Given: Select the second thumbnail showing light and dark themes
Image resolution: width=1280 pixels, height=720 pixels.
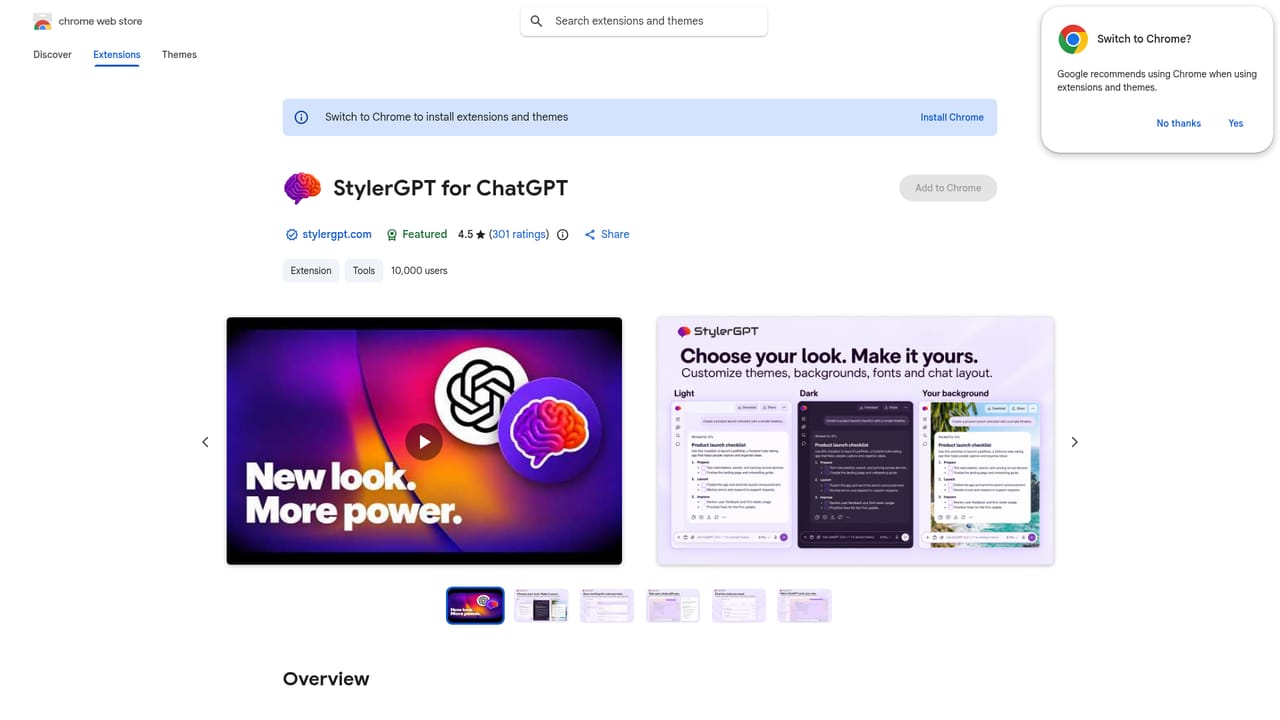Looking at the screenshot, I should point(541,606).
